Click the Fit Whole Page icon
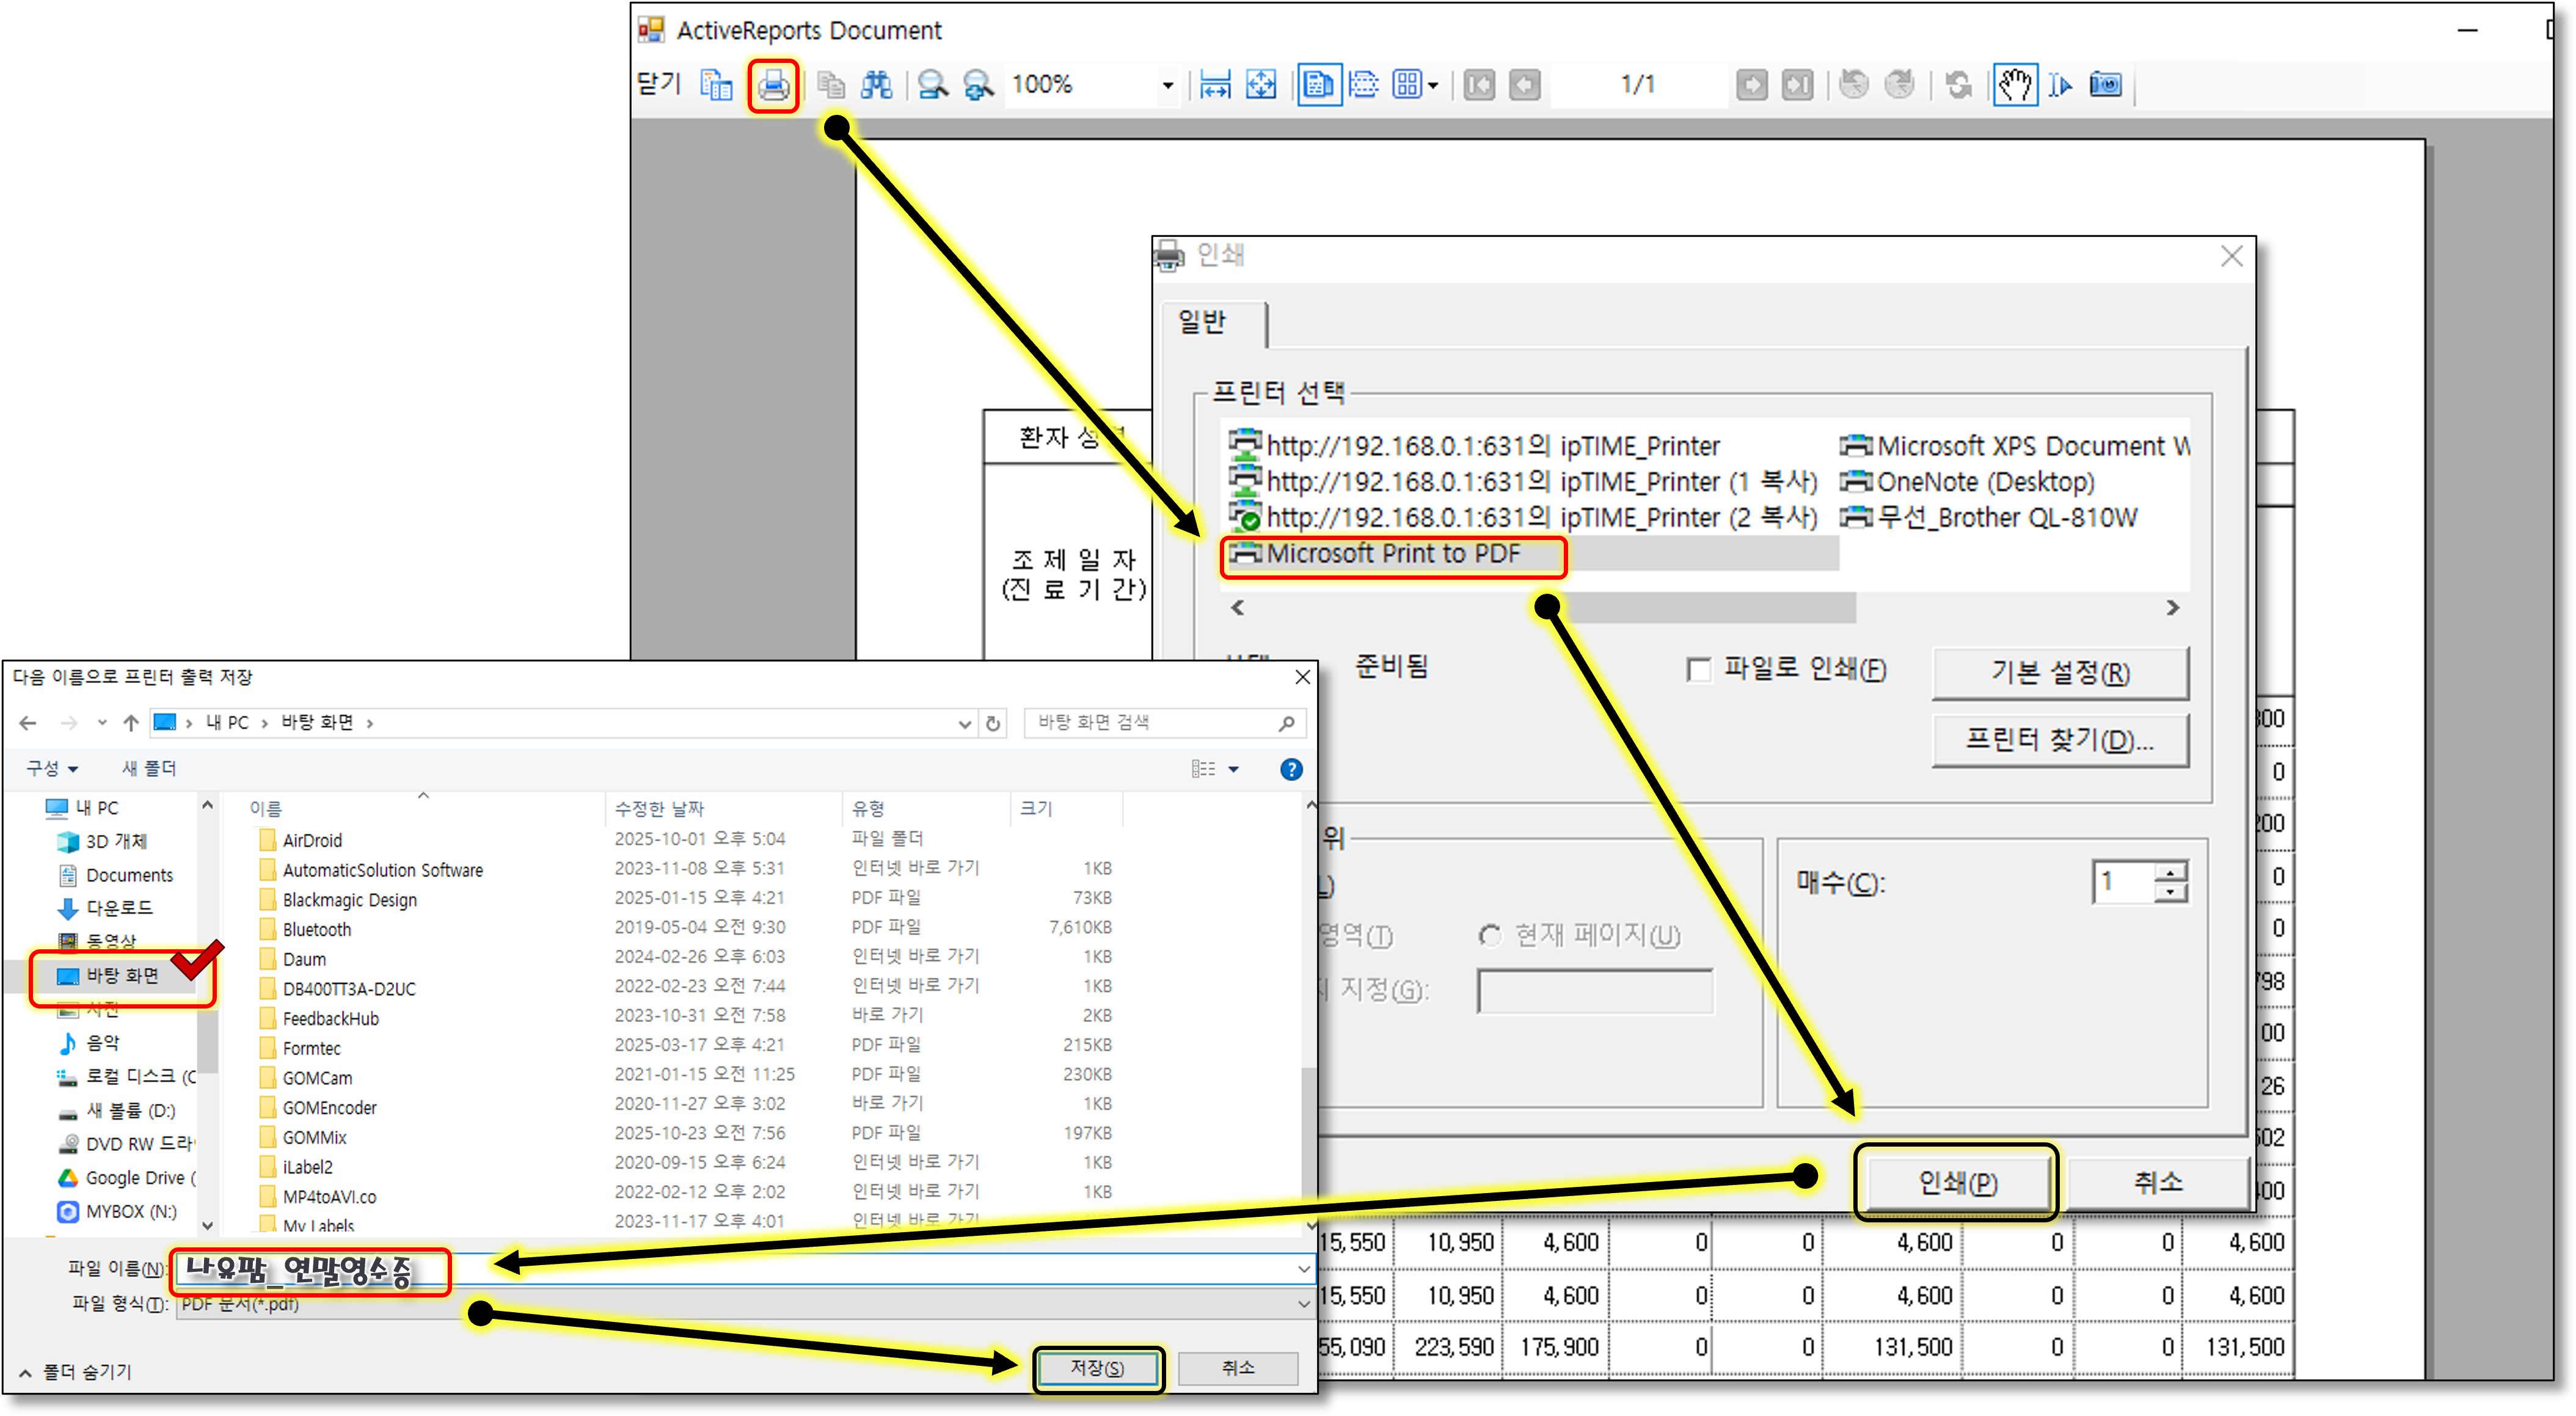The height and width of the screenshot is (1416, 2576). (x=1261, y=86)
